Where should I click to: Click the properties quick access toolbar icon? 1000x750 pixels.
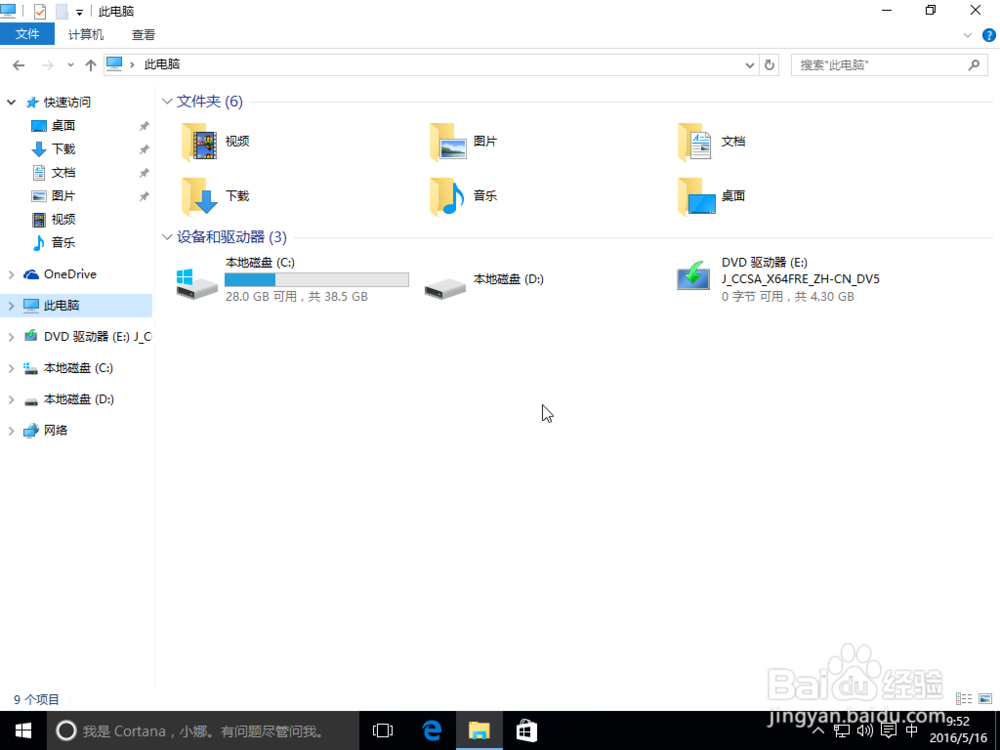pos(40,11)
